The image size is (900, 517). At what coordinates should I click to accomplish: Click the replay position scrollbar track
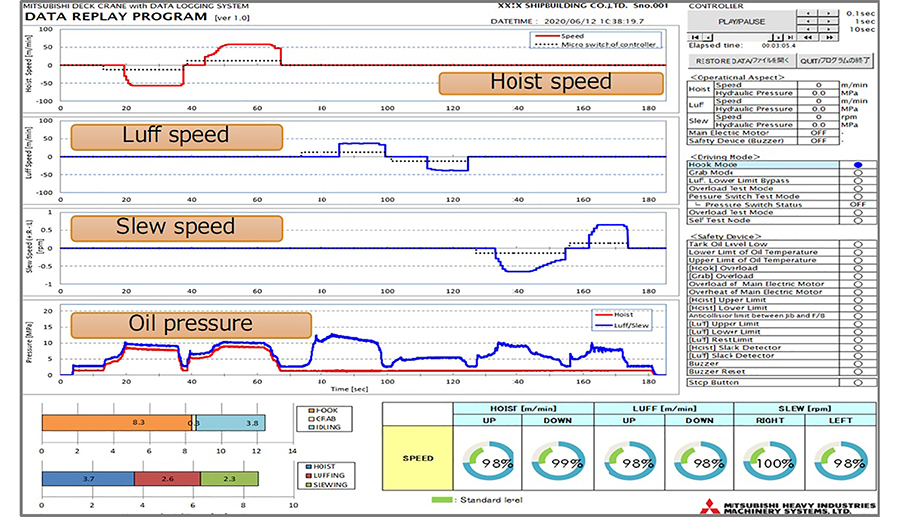[x=743, y=37]
